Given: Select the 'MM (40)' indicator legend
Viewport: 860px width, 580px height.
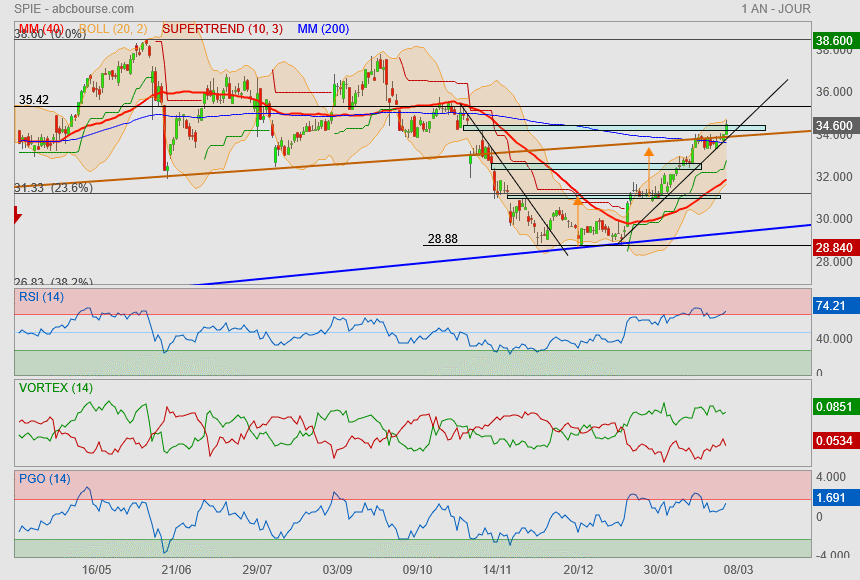Looking at the screenshot, I should click(41, 29).
